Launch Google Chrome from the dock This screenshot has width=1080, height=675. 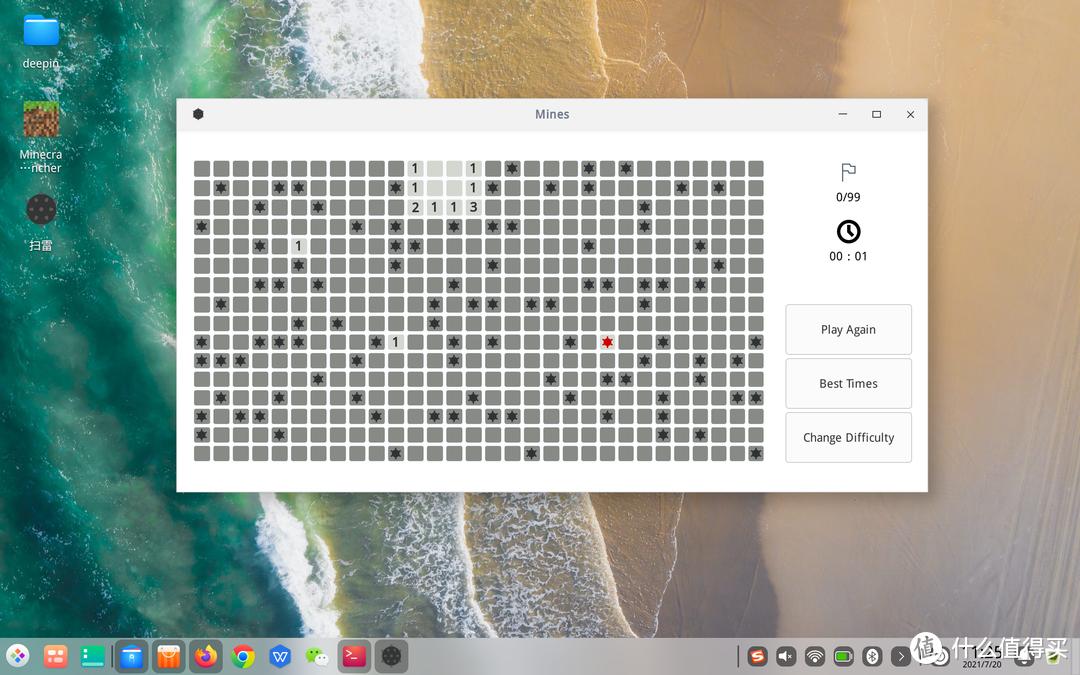click(x=243, y=657)
